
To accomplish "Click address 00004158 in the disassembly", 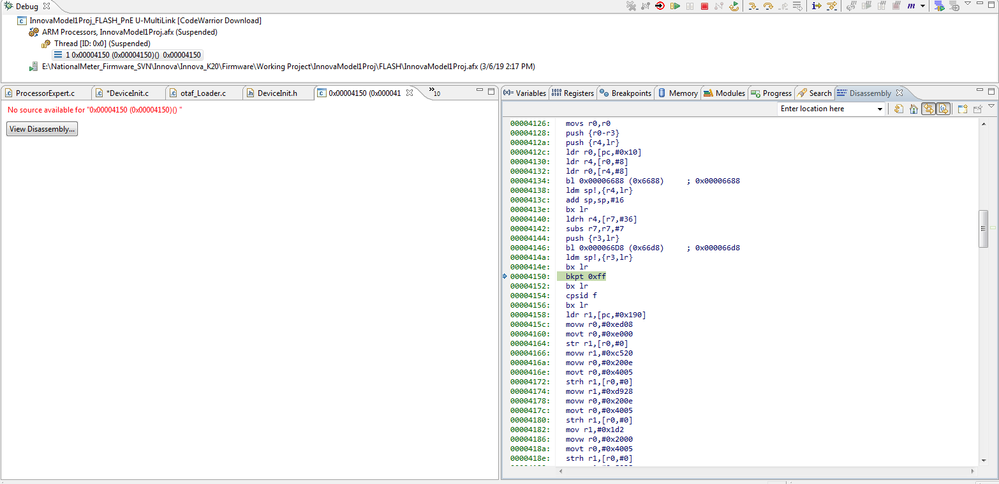I will coord(529,315).
